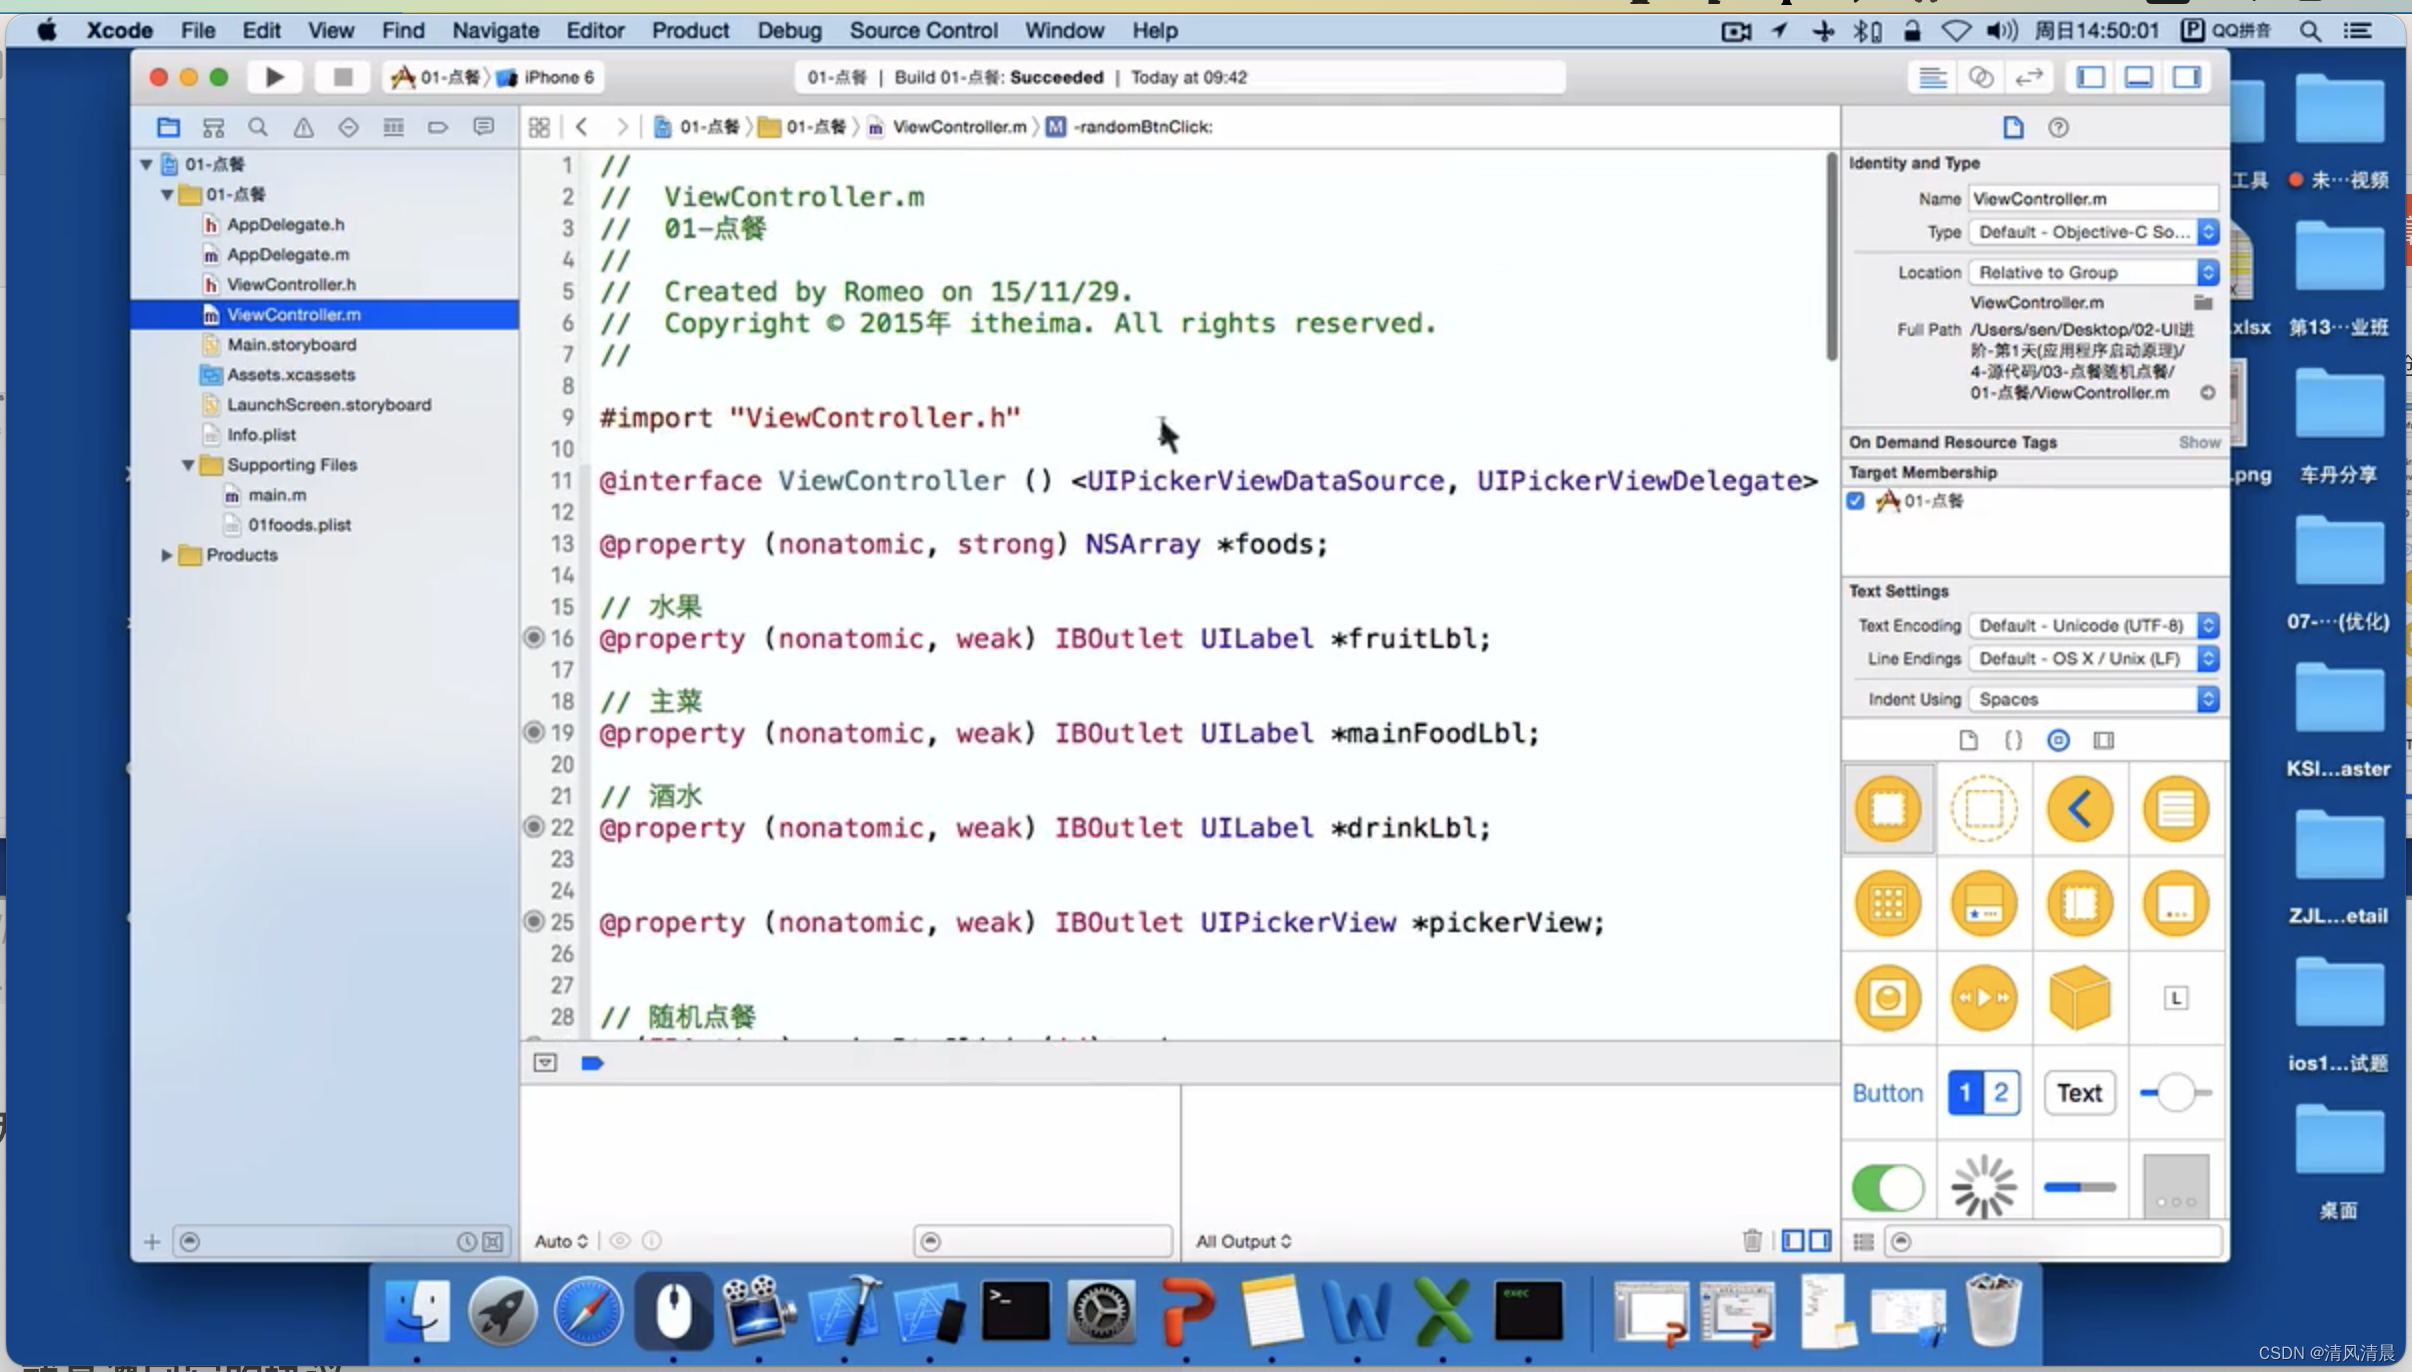This screenshot has width=2412, height=1372.
Task: Click the 01foods.plist file in navigator
Action: [x=300, y=524]
